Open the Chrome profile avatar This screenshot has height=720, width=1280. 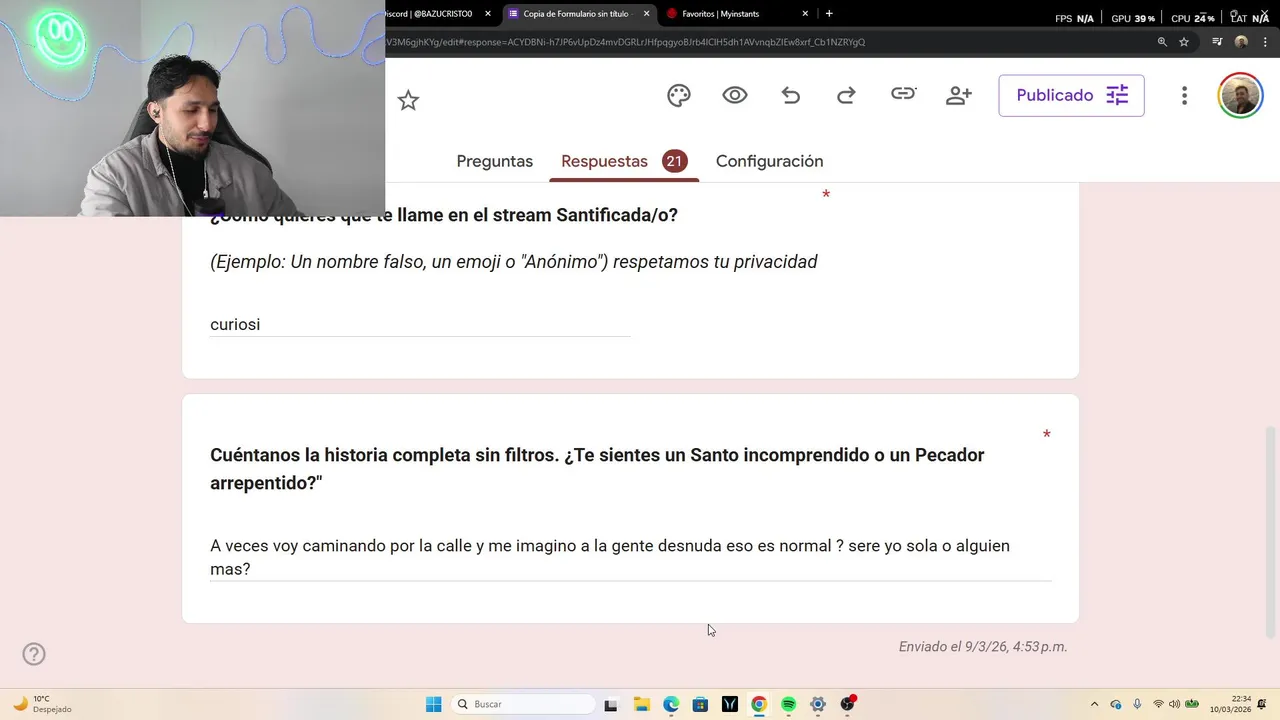point(1241,42)
